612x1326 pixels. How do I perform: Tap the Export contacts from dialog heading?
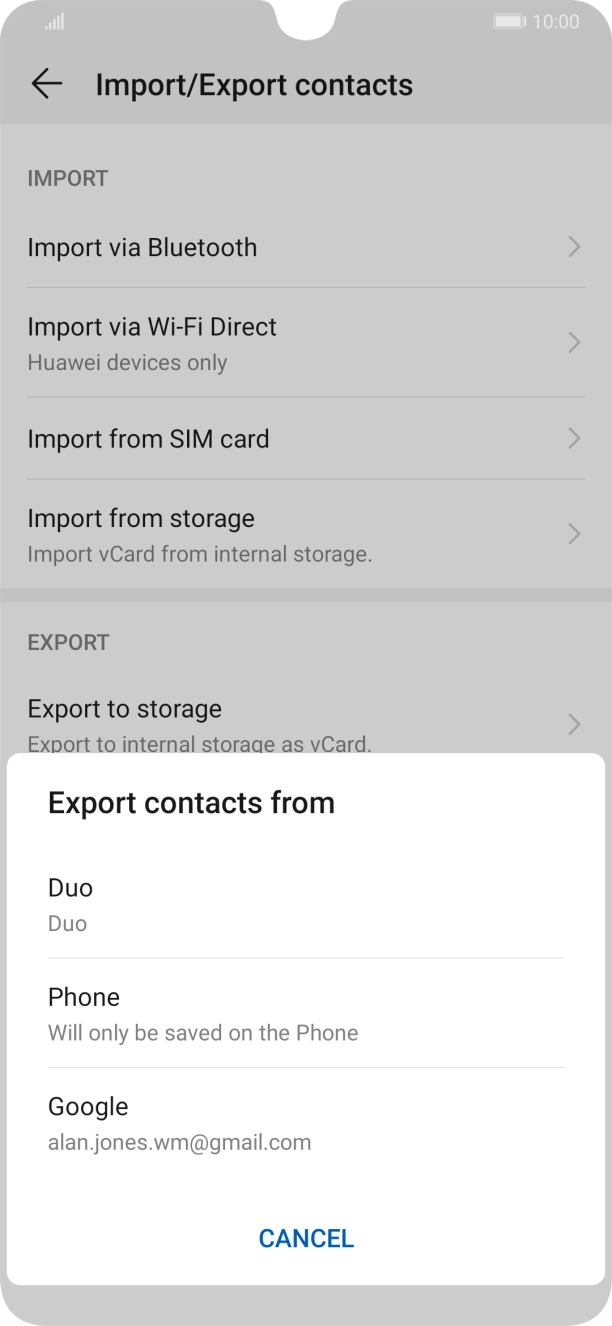191,802
